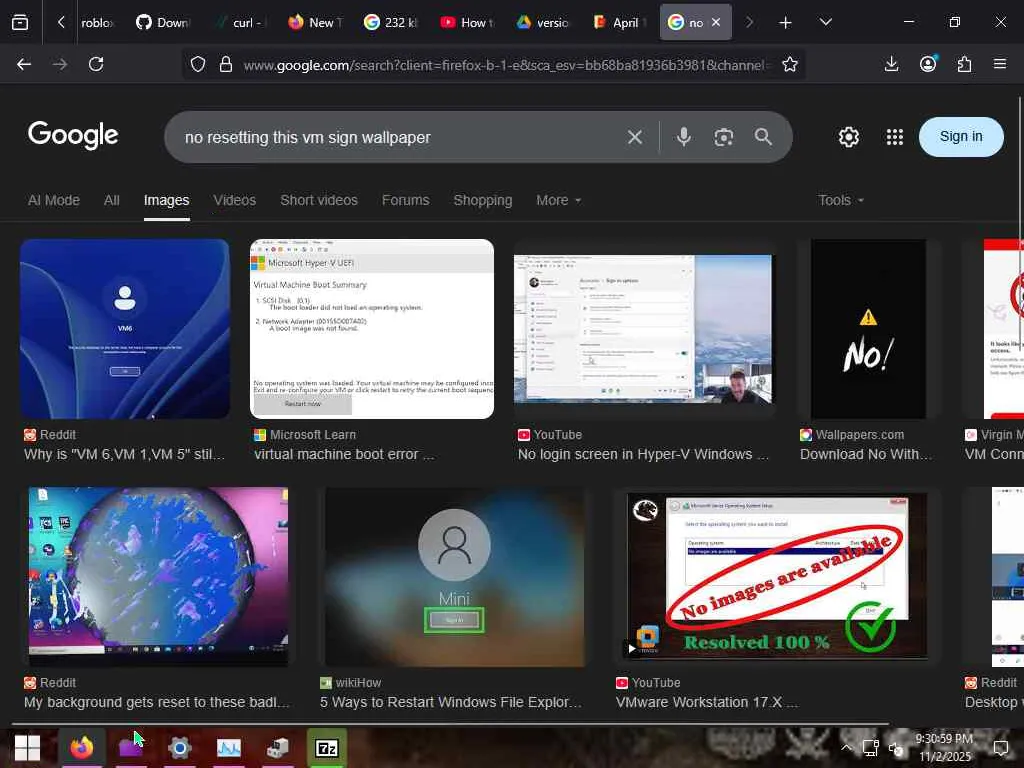Open the black No! wallpaper image
This screenshot has height=768, width=1024.
(x=869, y=328)
